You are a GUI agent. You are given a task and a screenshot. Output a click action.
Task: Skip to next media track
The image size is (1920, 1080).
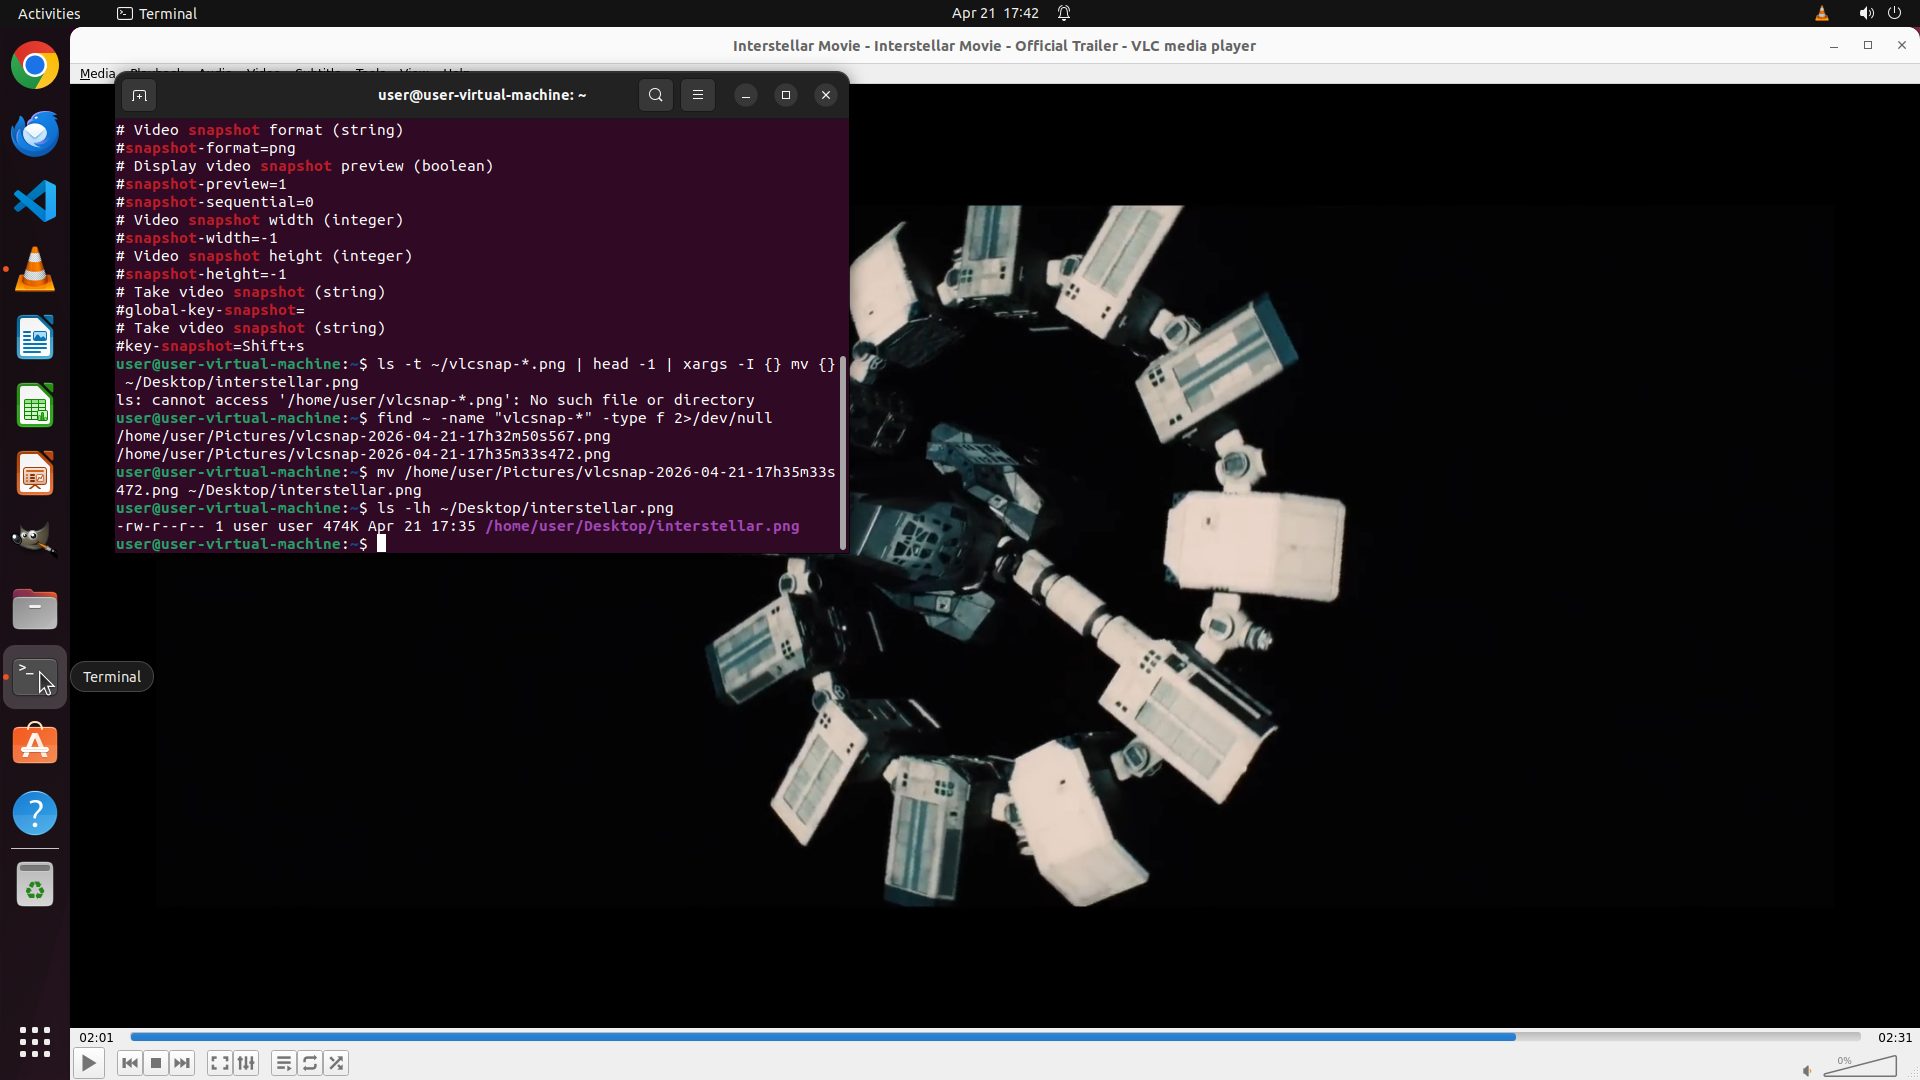(x=182, y=1063)
